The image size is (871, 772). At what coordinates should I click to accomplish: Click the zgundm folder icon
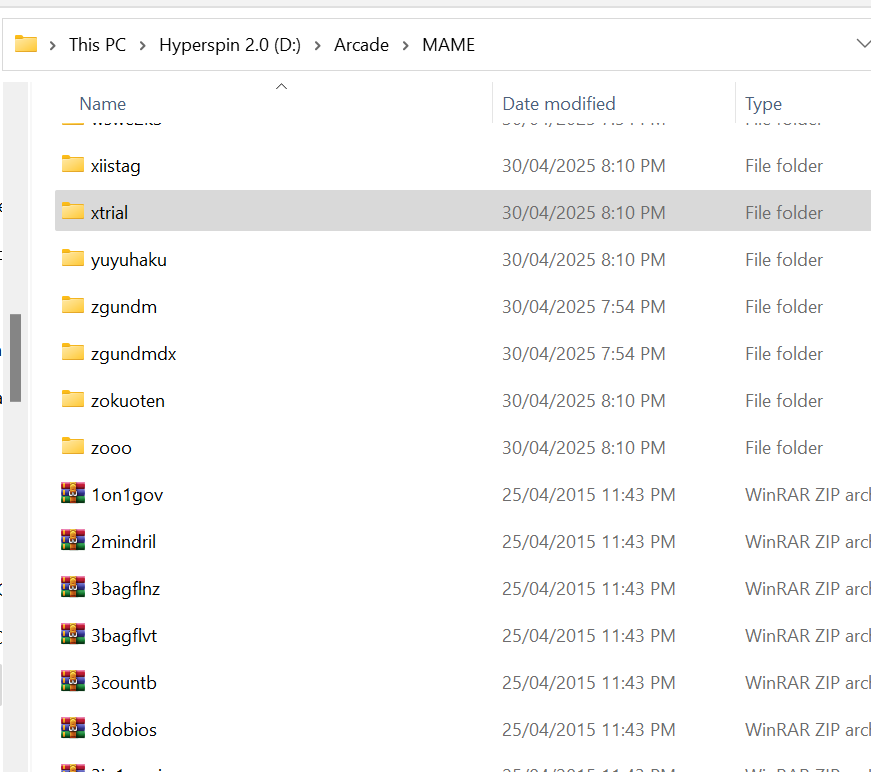[x=73, y=305]
